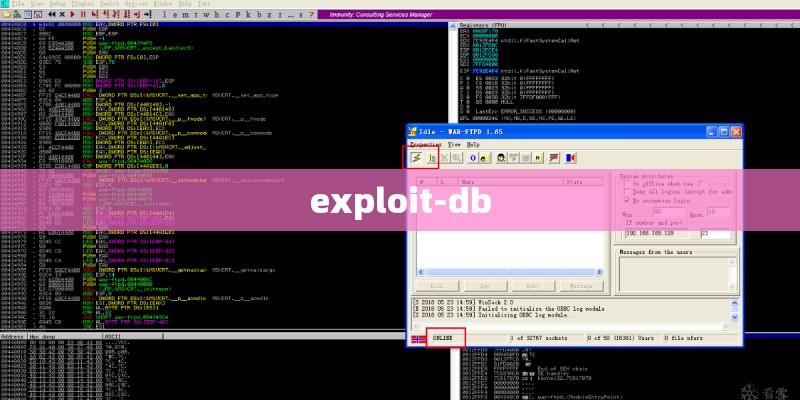Click the yellow 'D' icon in WAR-FTPD toolbar
Screen dimensions: 800x400
click(x=538, y=158)
